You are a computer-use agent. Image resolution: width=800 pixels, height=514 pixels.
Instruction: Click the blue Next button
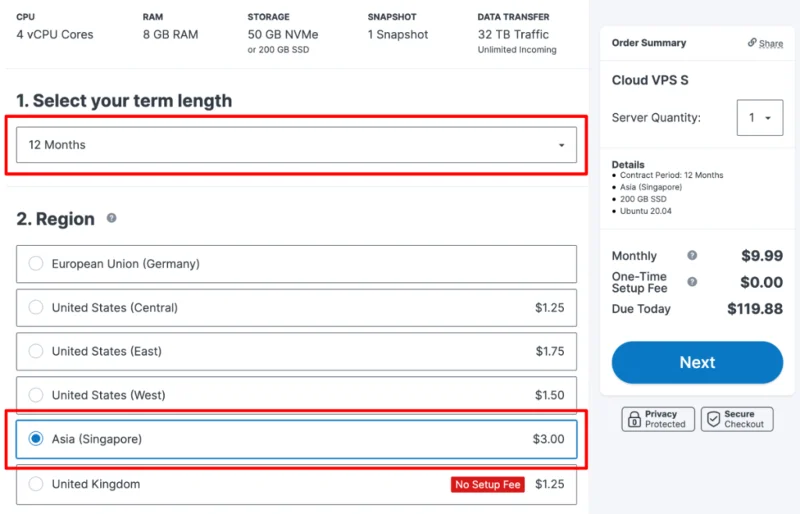click(x=697, y=362)
